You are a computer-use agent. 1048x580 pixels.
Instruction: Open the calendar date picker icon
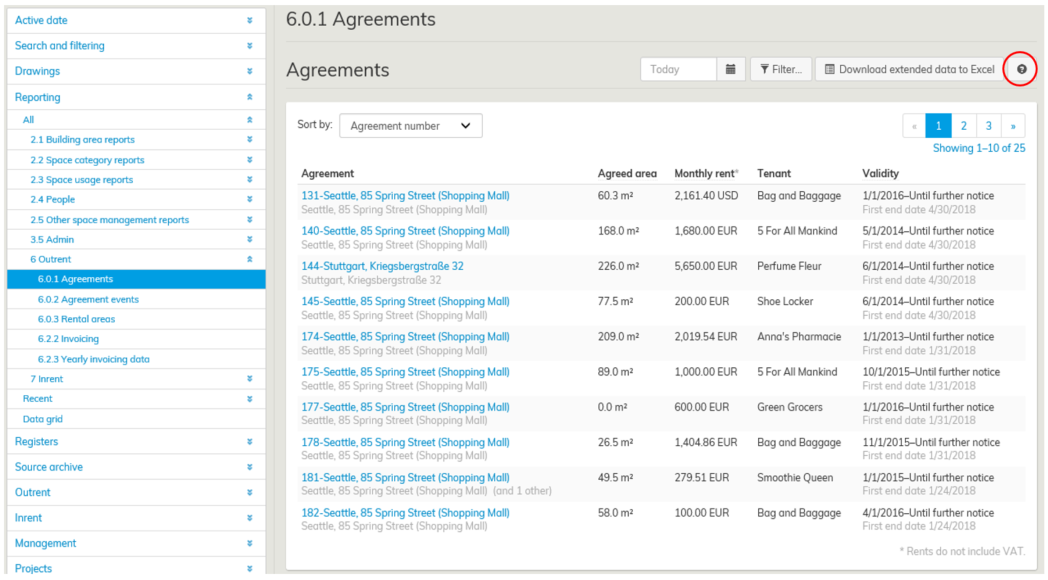(730, 69)
